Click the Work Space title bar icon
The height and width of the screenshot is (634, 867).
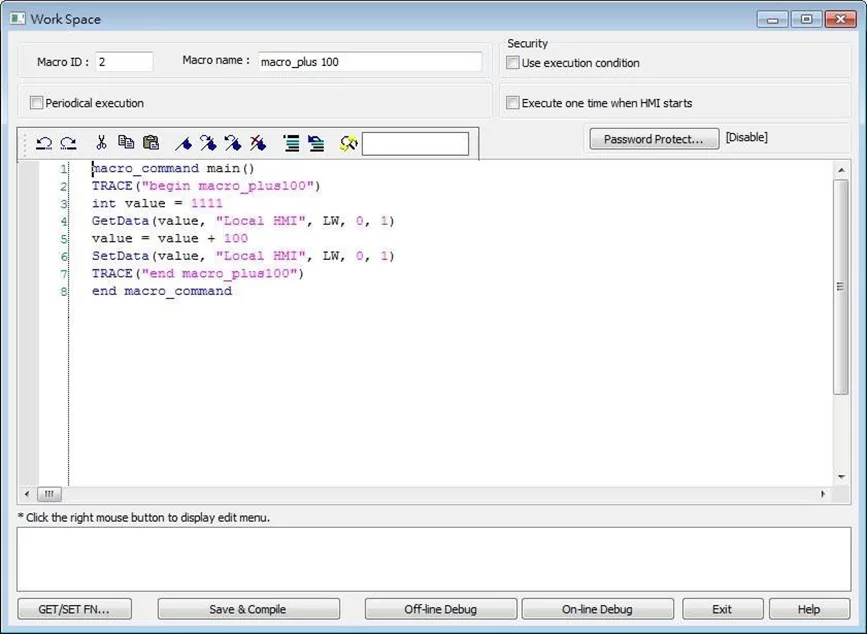17,19
